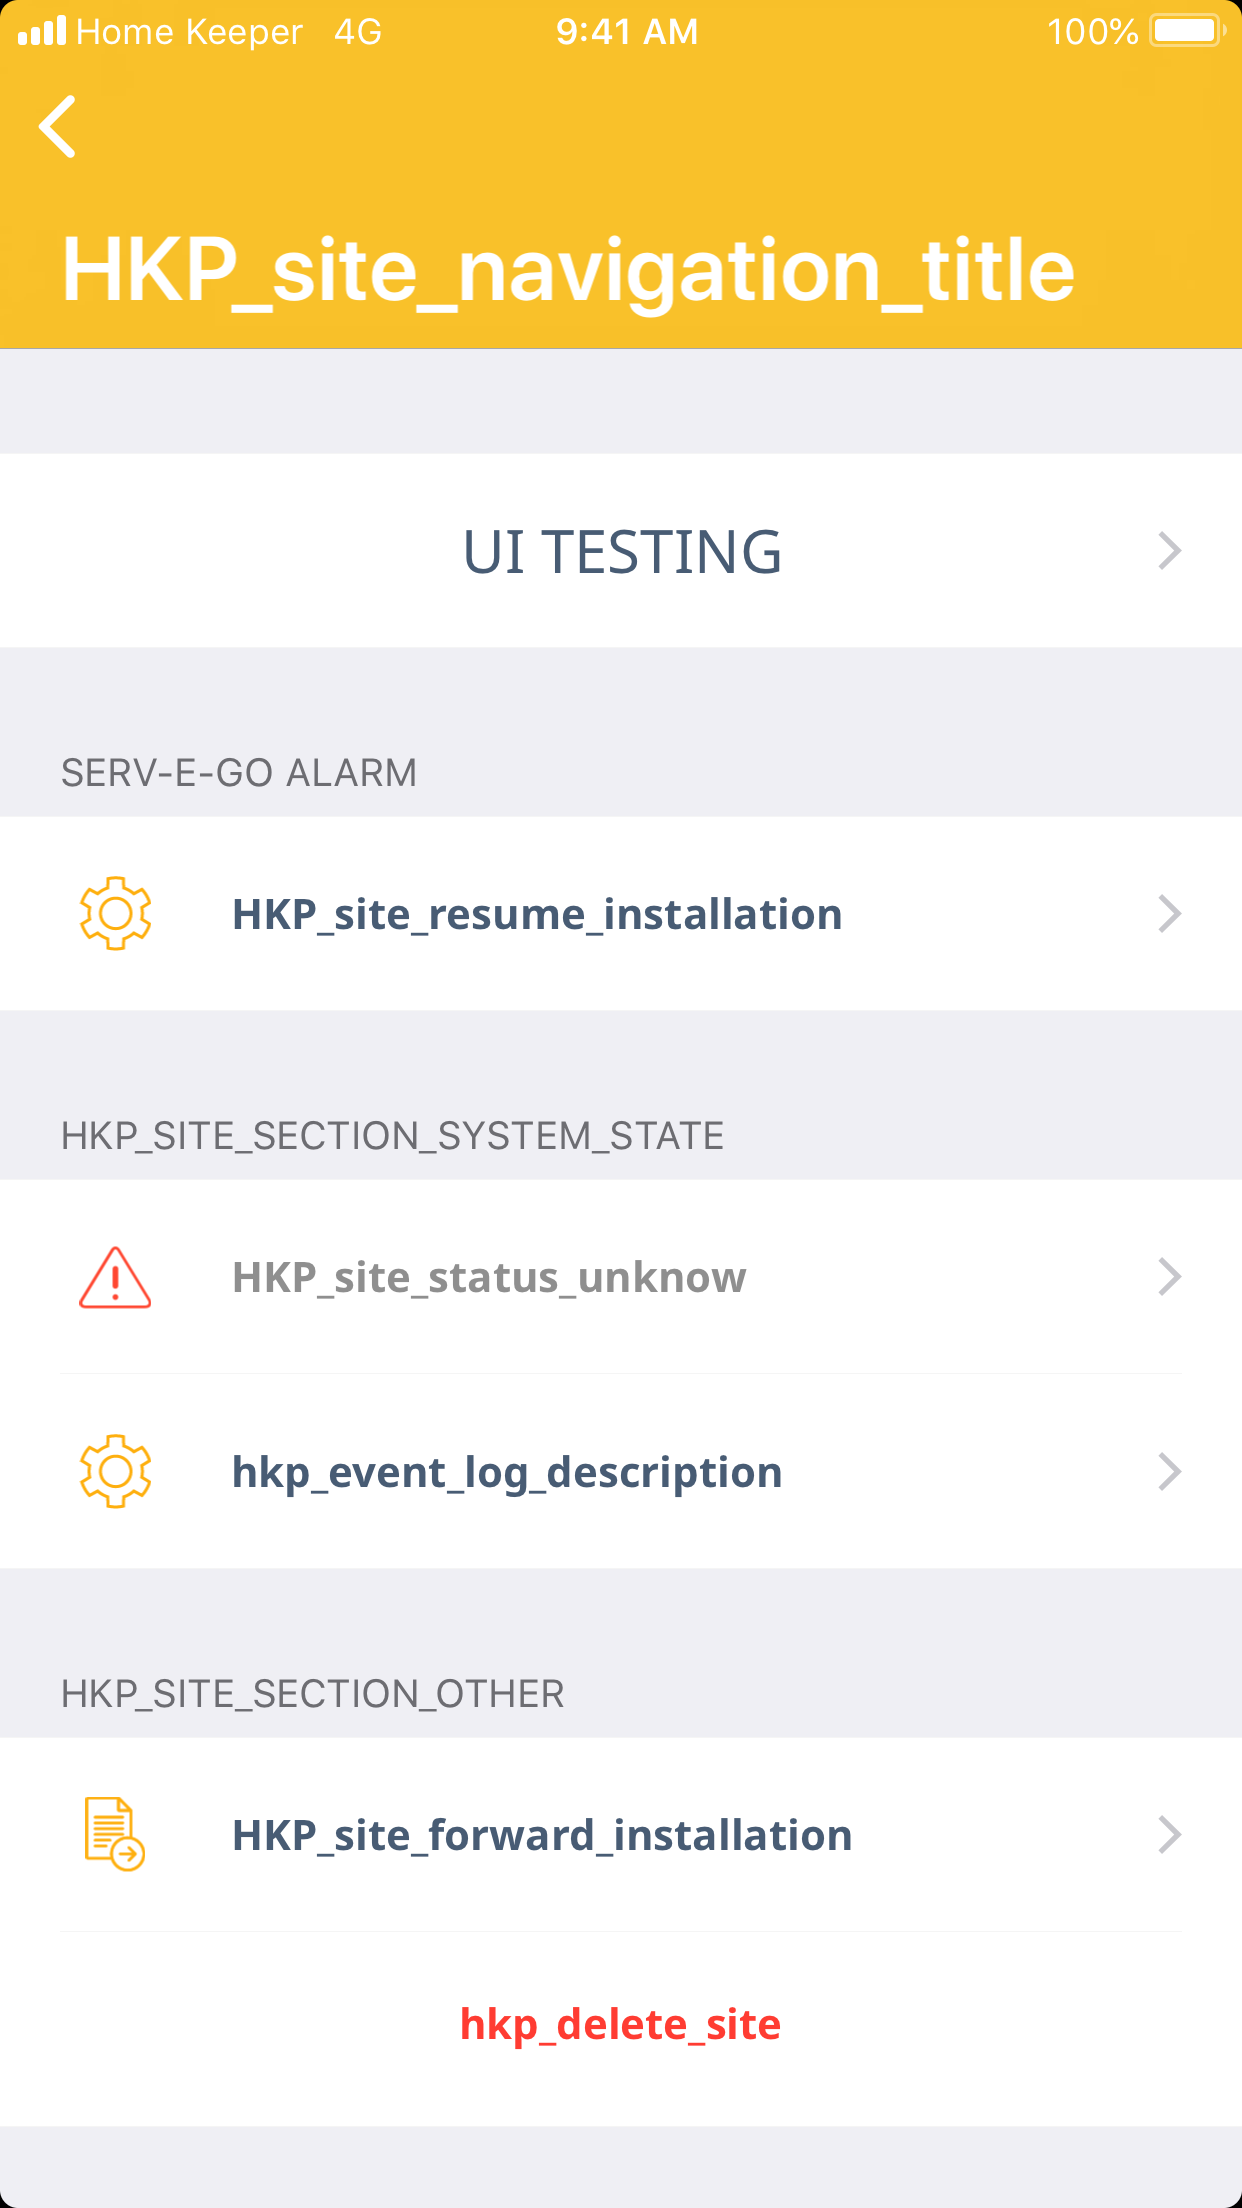The width and height of the screenshot is (1242, 2208).
Task: Tap the battery icon in status bar
Action: tap(1187, 31)
